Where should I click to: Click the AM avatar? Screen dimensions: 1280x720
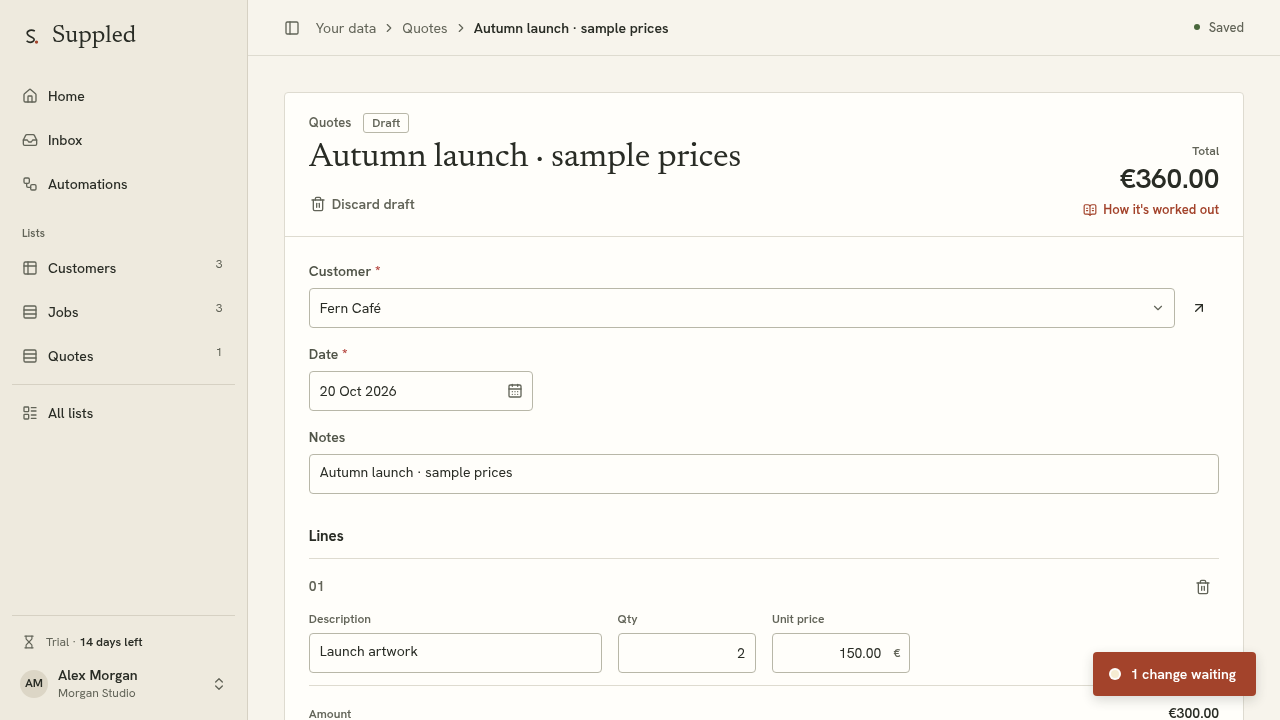coord(34,684)
